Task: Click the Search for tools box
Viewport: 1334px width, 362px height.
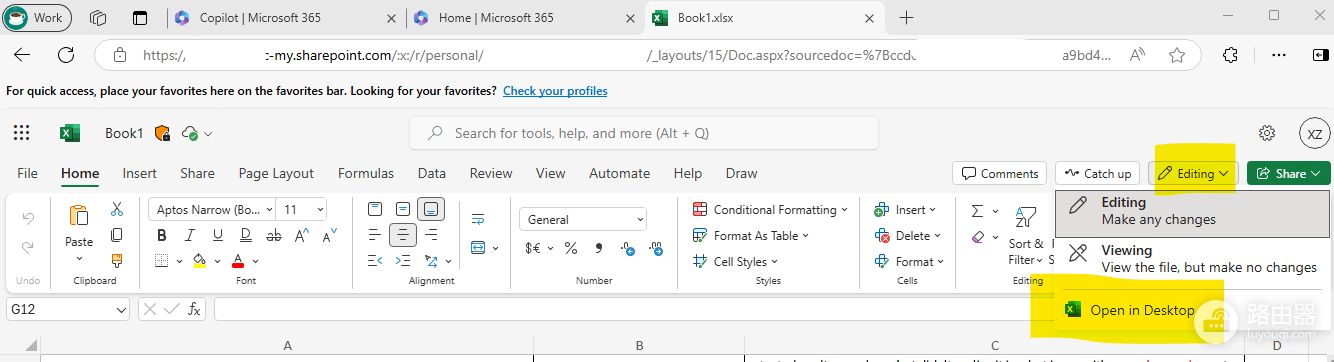Action: pos(644,133)
